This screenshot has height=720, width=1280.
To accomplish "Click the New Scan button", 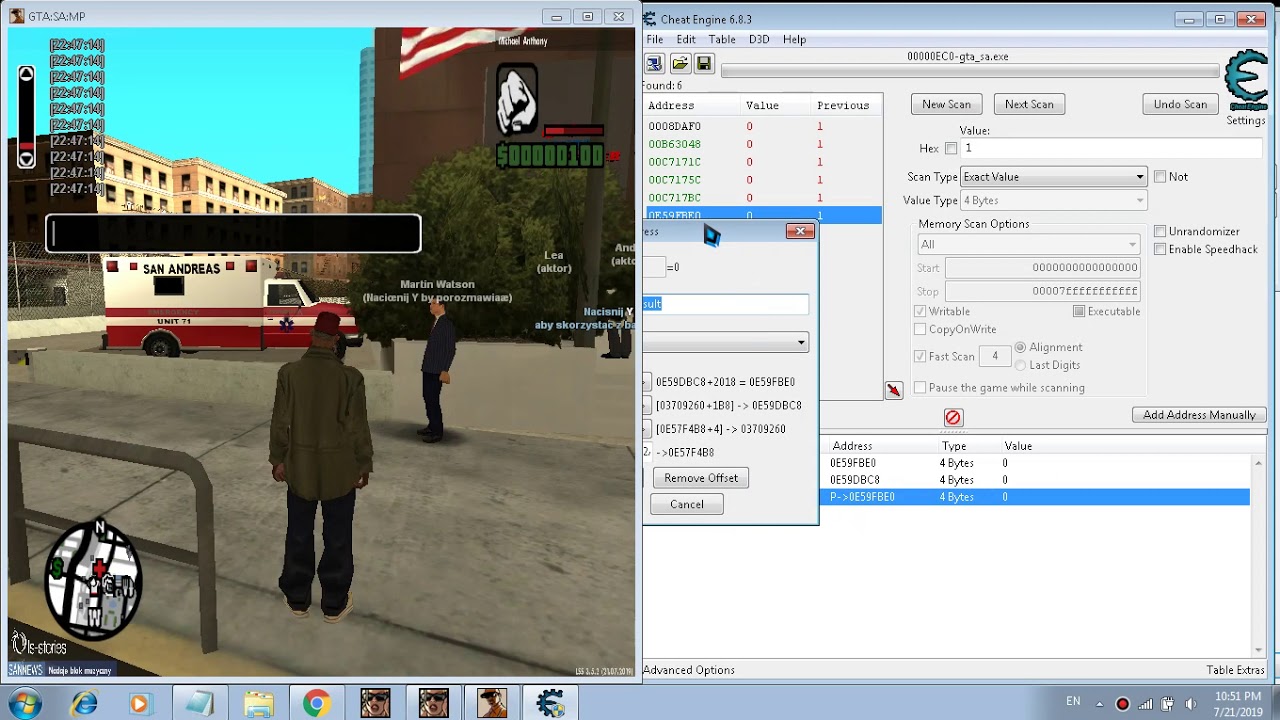I will [946, 104].
